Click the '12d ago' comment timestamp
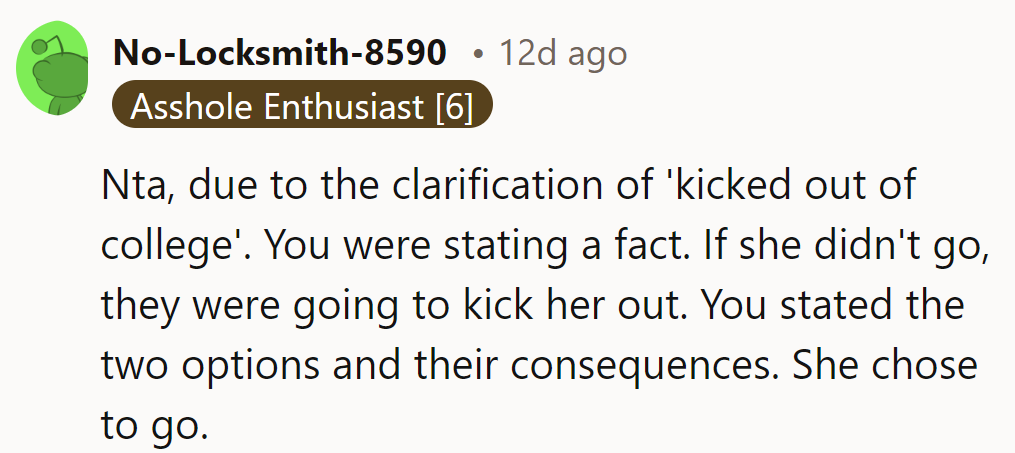 click(x=563, y=53)
